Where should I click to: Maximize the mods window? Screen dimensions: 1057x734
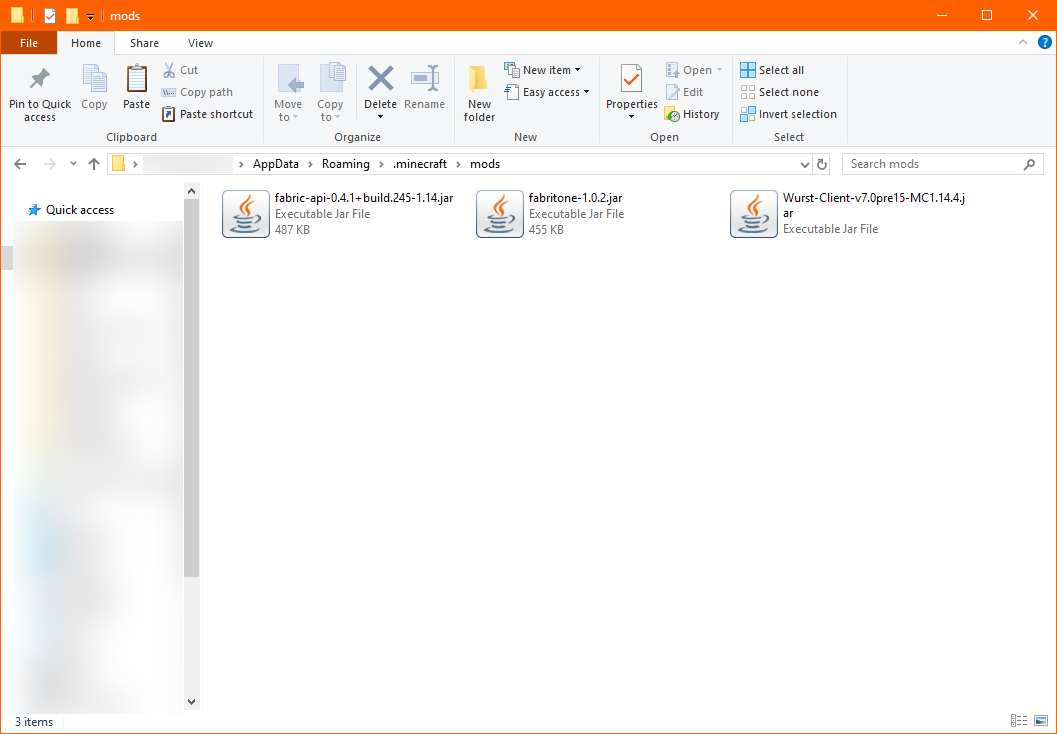pyautogui.click(x=987, y=16)
